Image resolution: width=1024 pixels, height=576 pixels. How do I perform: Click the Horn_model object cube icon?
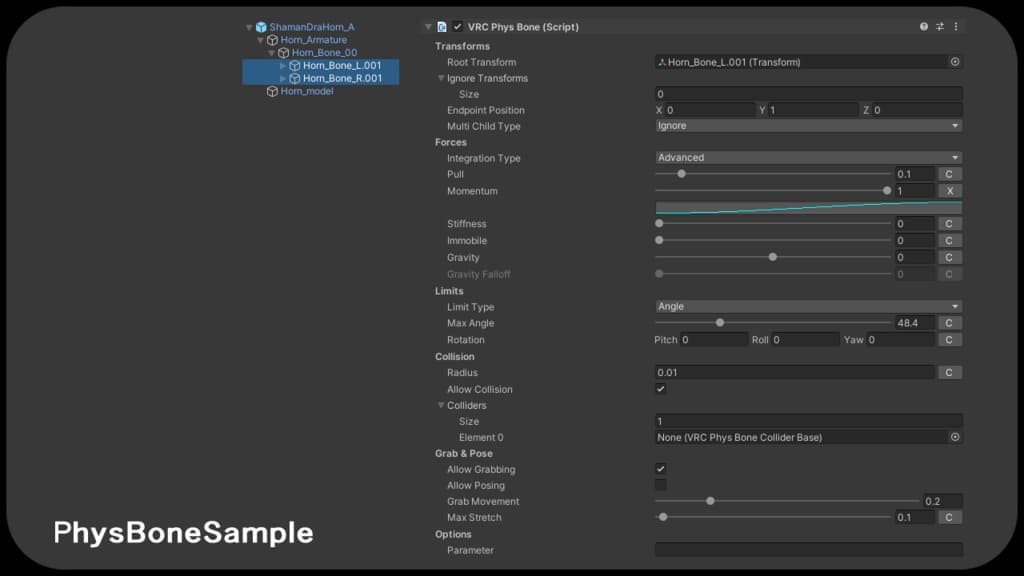272,91
